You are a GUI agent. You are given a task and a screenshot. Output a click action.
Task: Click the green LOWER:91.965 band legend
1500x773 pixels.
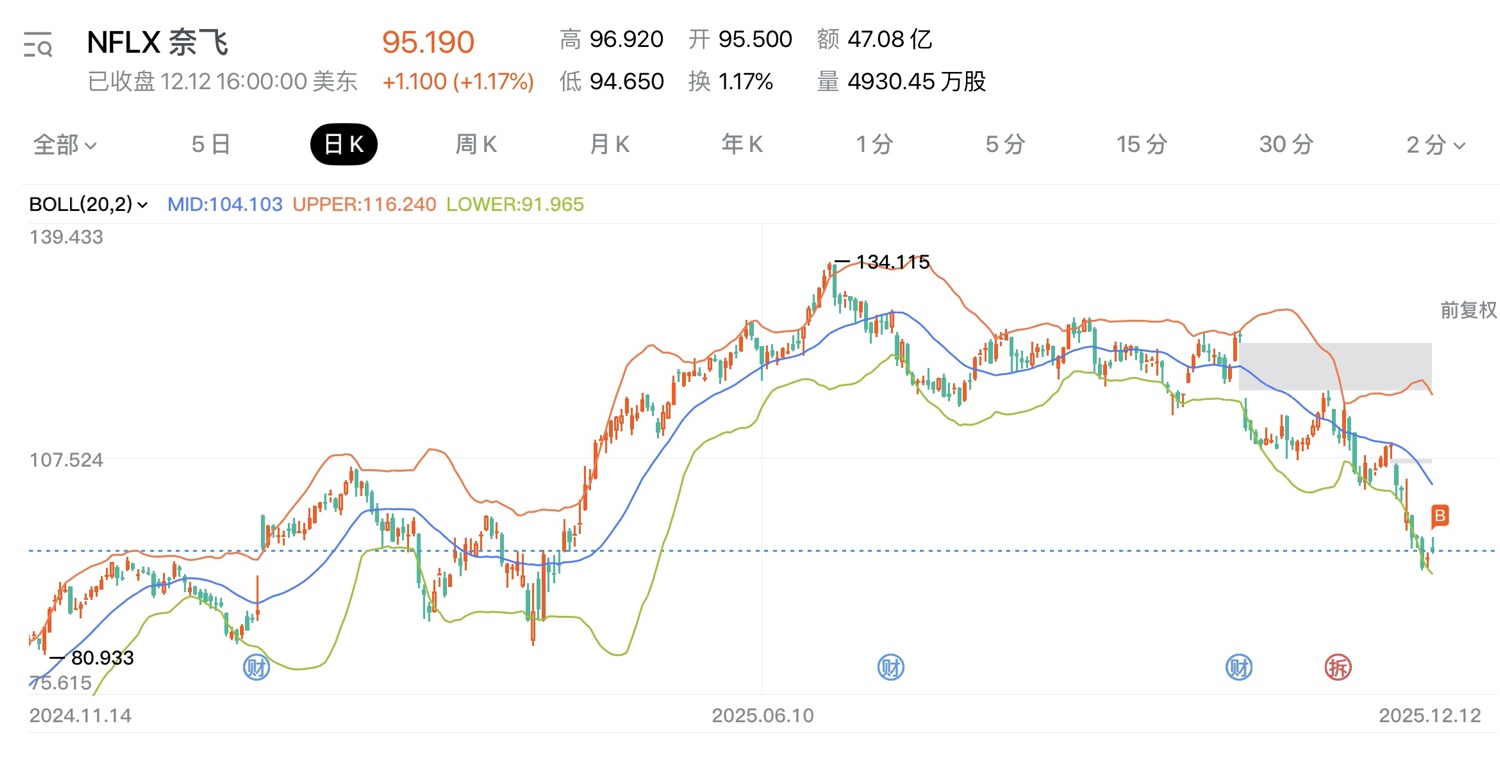[515, 205]
